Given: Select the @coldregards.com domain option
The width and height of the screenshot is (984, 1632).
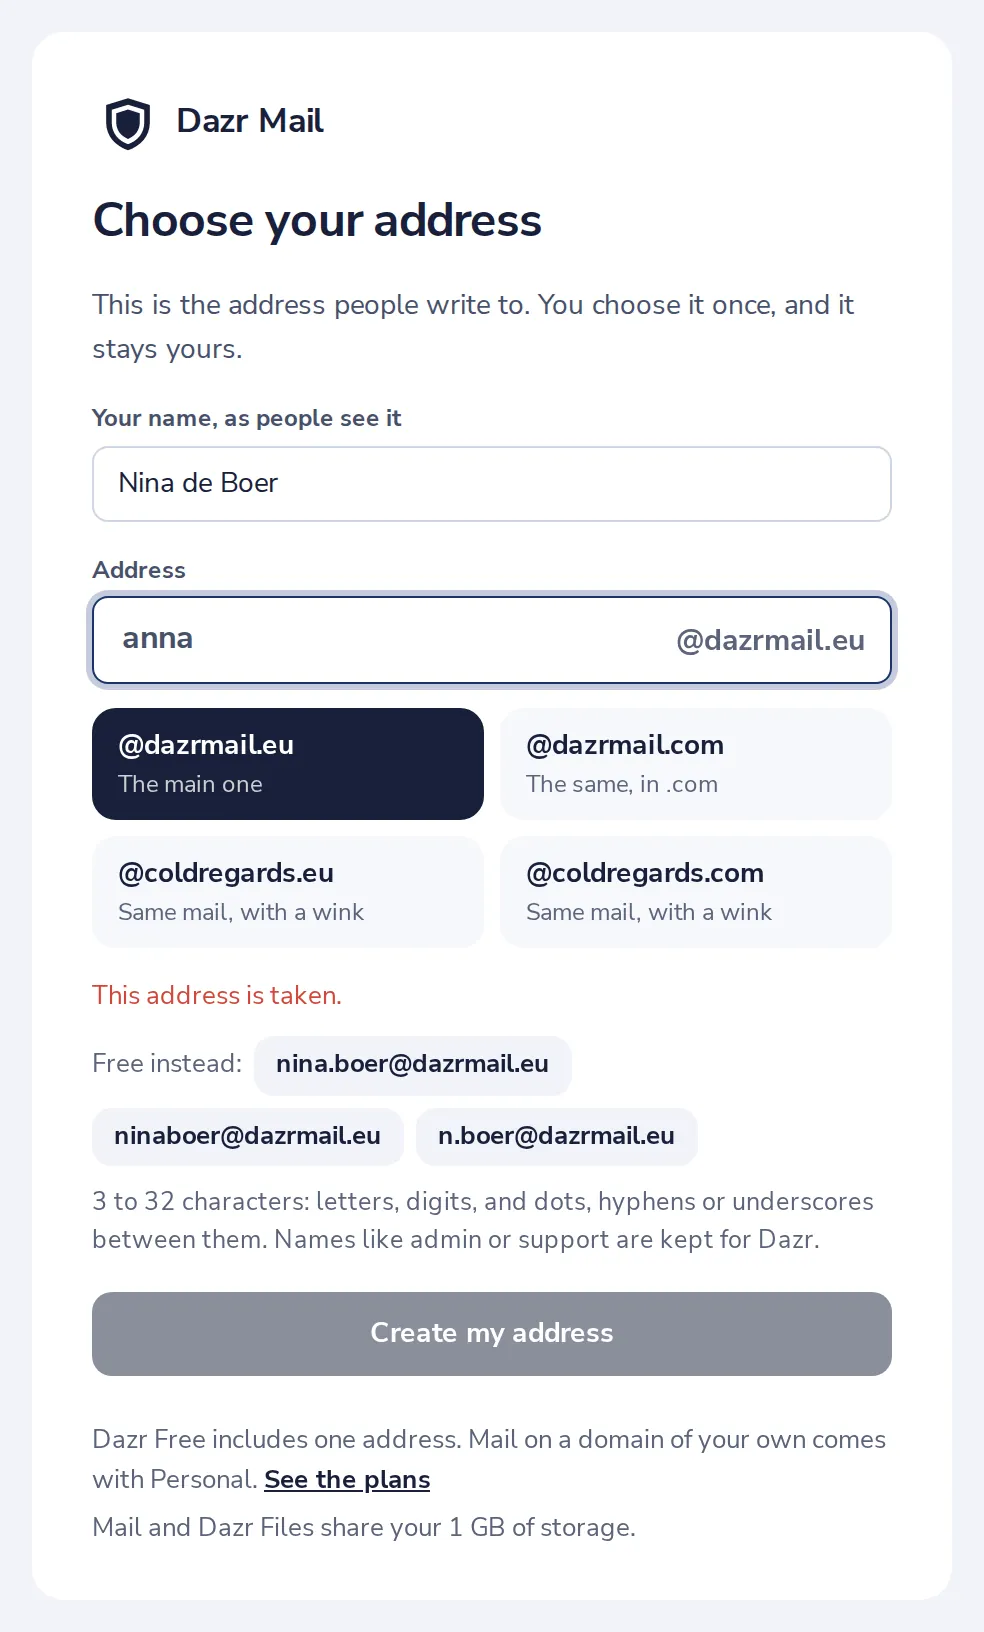Looking at the screenshot, I should tap(696, 892).
